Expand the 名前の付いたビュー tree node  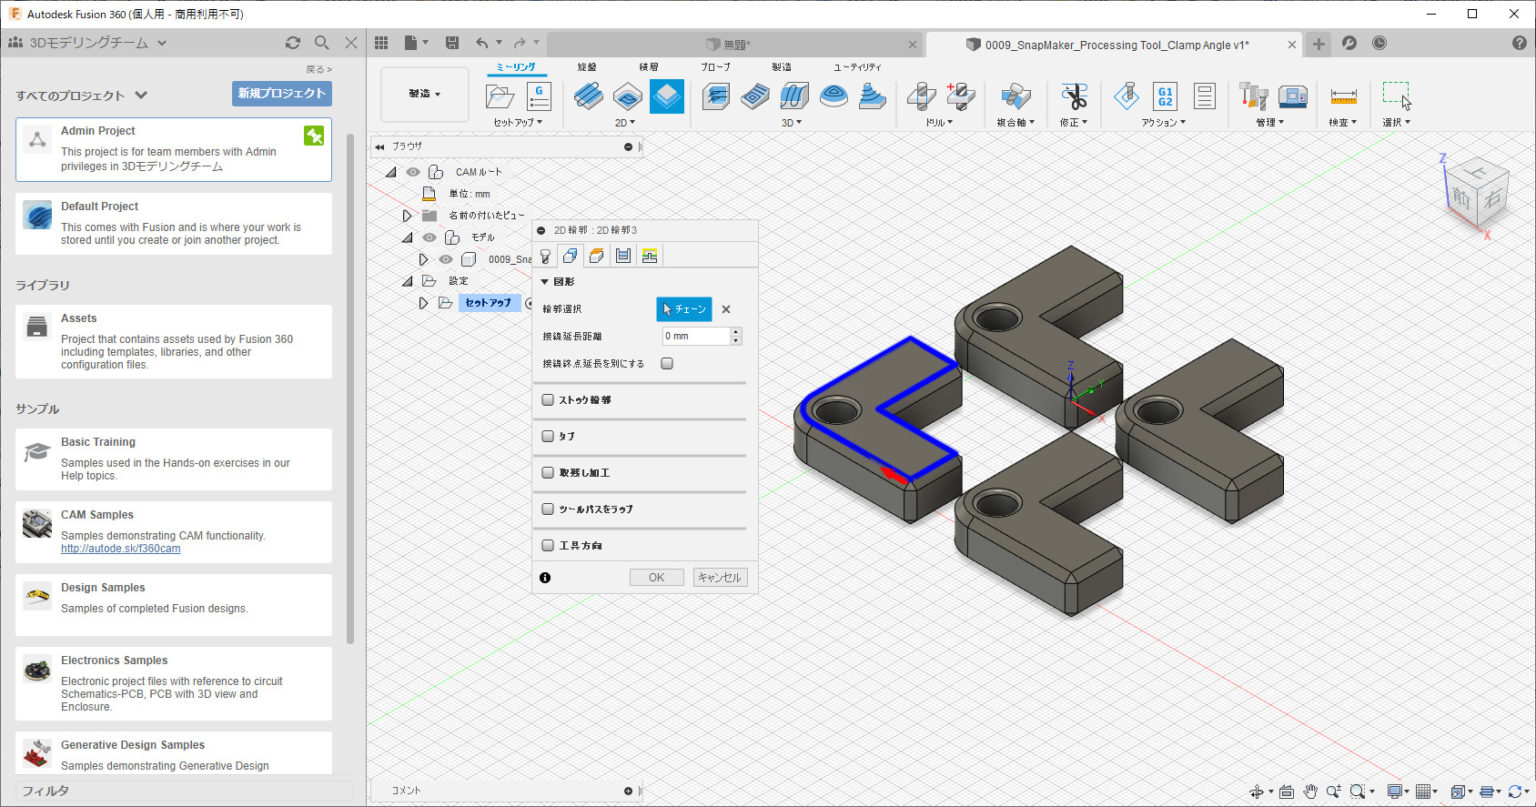click(x=407, y=215)
